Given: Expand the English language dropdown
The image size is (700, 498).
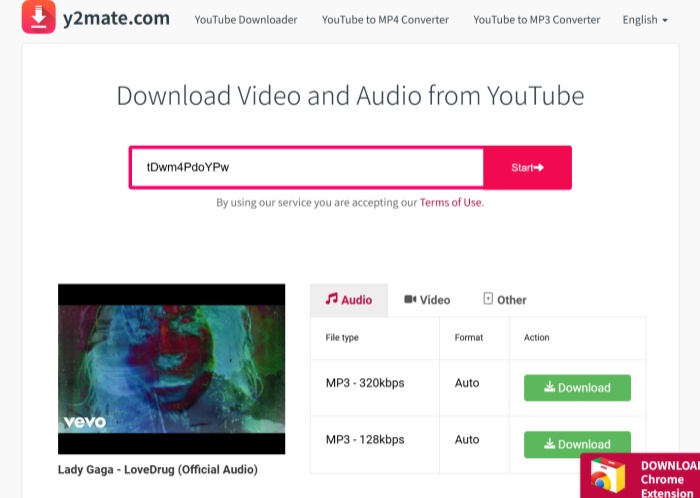Looking at the screenshot, I should coord(645,20).
